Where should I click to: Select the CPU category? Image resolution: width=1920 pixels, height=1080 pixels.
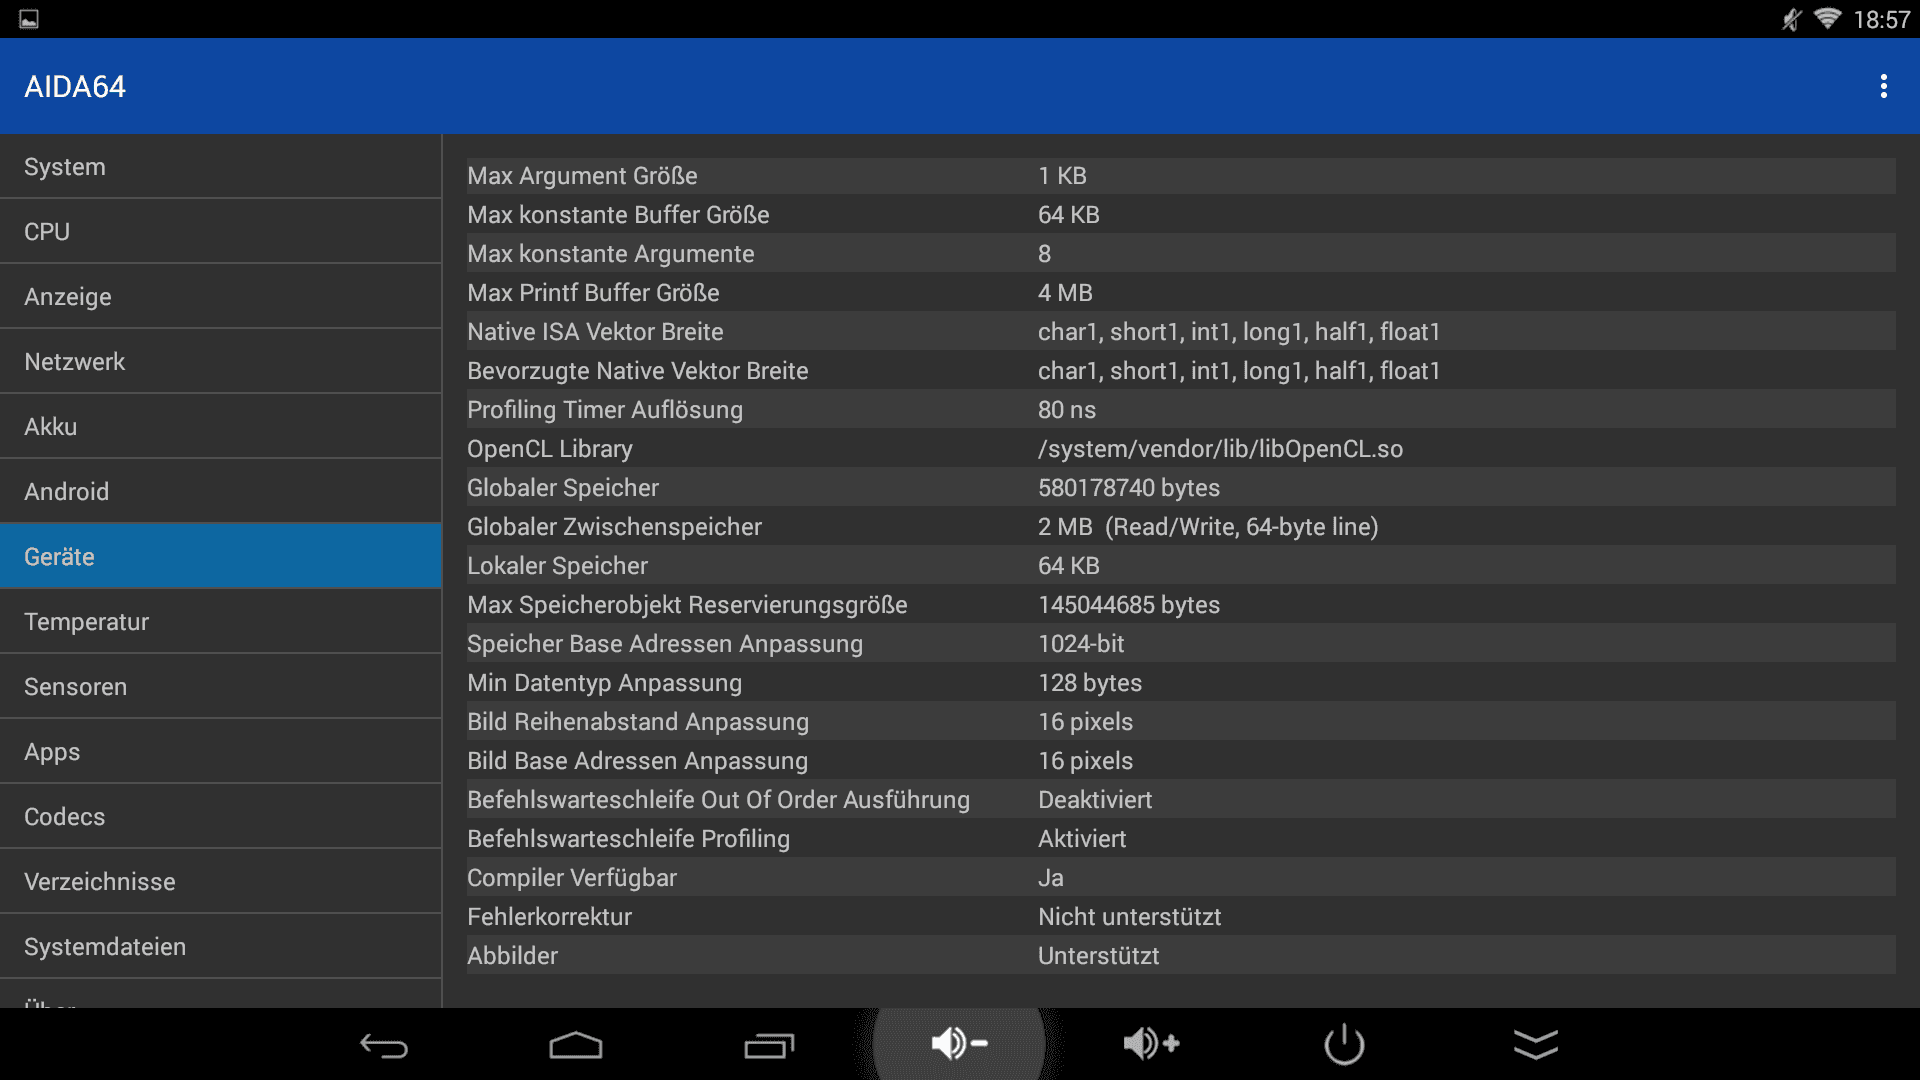click(220, 232)
